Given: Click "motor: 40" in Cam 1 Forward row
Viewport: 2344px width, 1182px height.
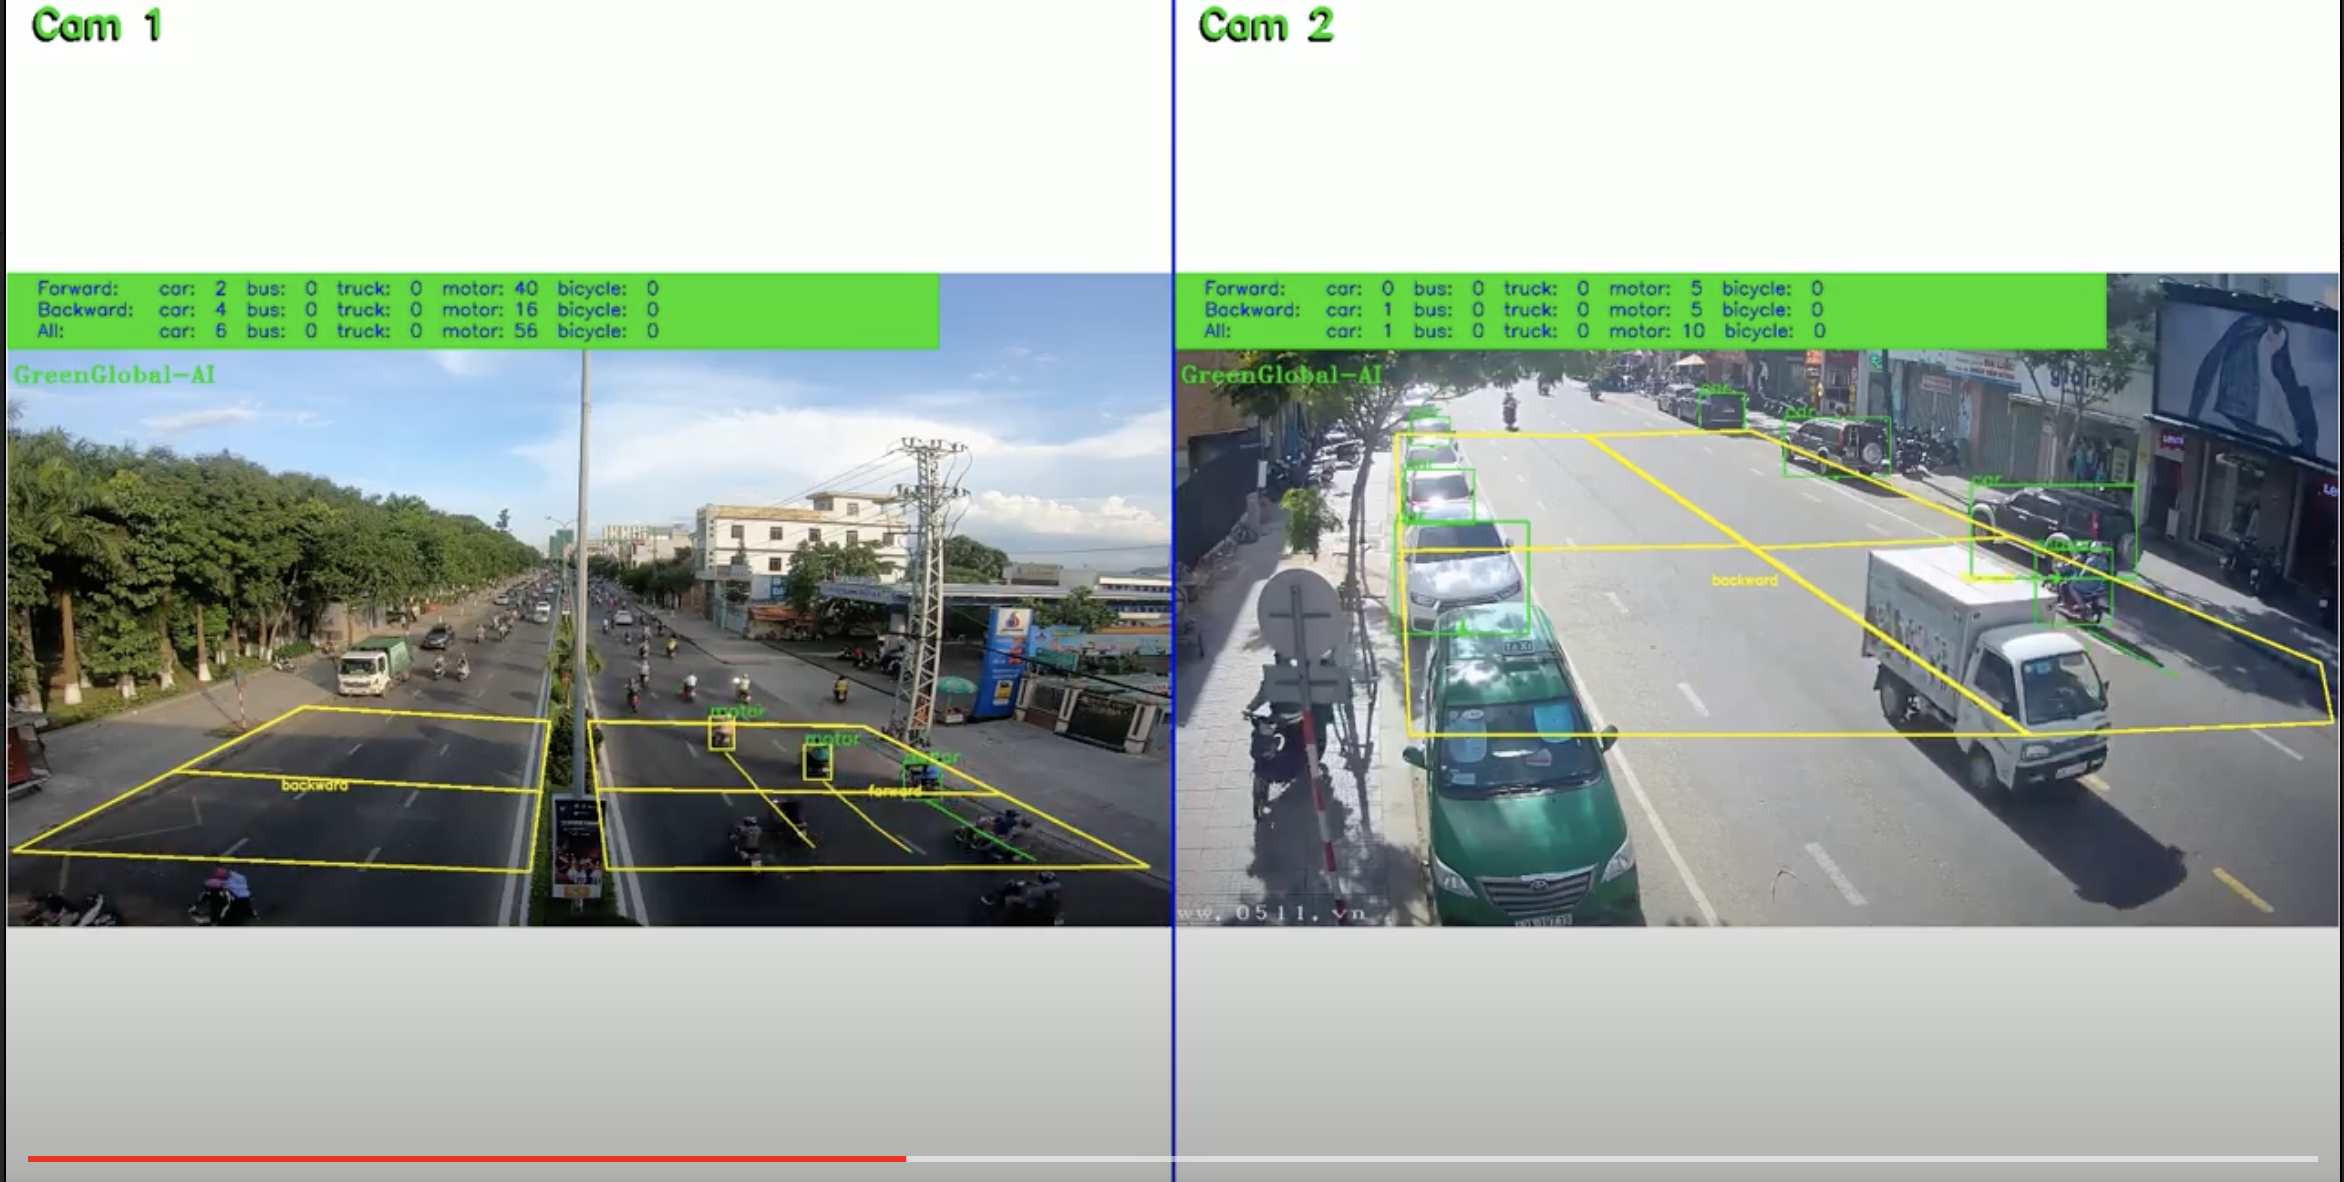Looking at the screenshot, I should tap(490, 288).
